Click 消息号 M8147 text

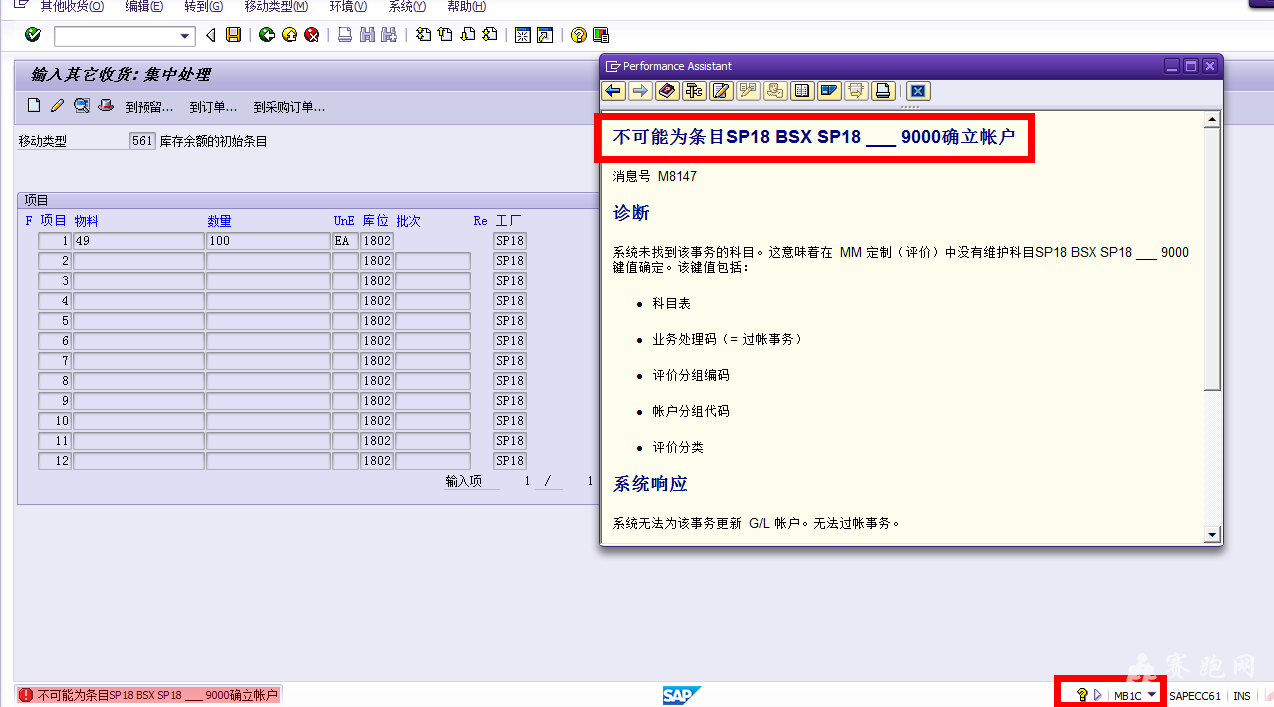click(x=654, y=176)
